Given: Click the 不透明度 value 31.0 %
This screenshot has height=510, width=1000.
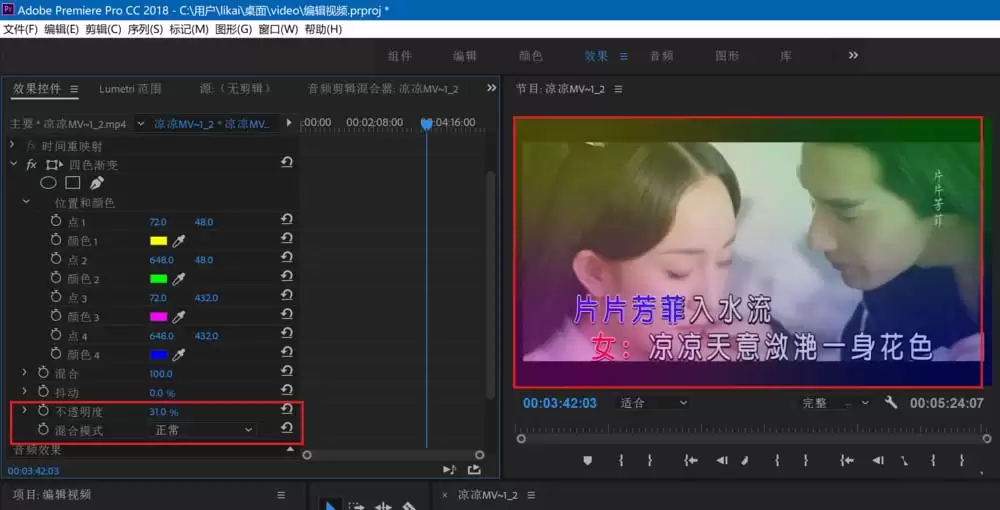Looking at the screenshot, I should coord(163,412).
